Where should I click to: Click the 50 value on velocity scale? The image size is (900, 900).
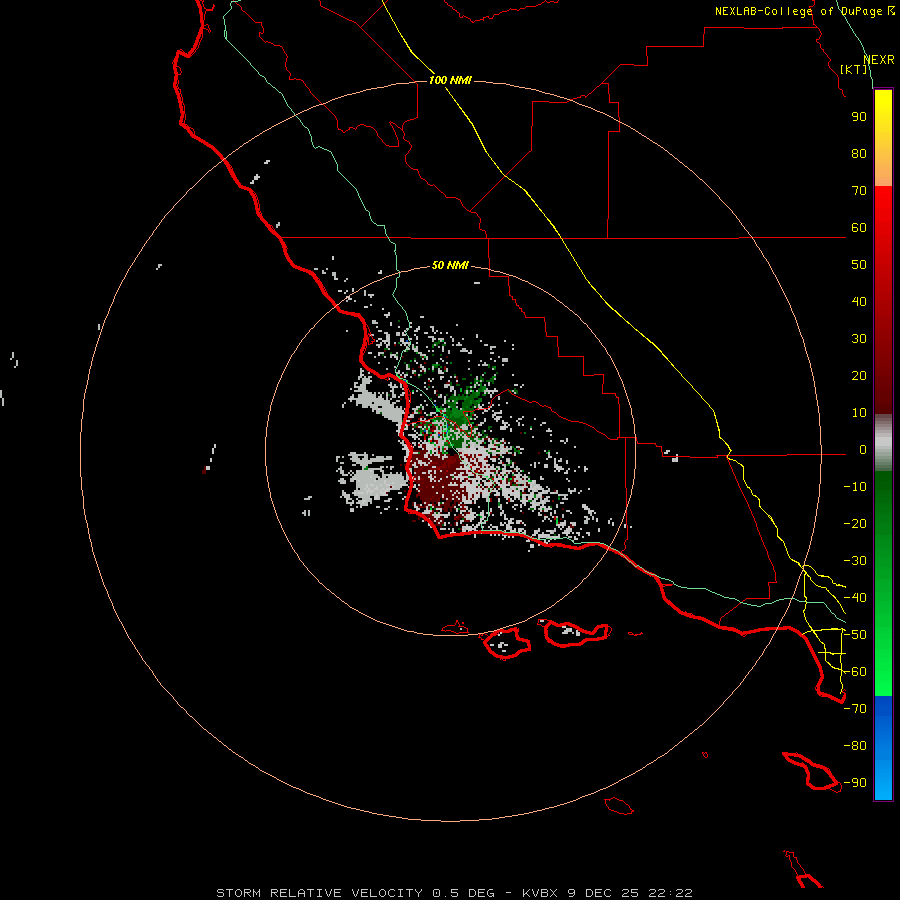859,265
